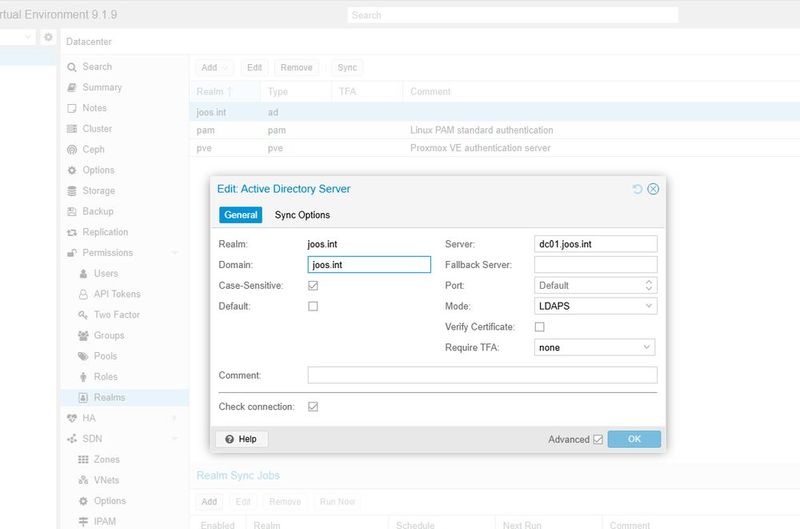Switch to the General tab
The height and width of the screenshot is (529, 800).
(x=241, y=215)
